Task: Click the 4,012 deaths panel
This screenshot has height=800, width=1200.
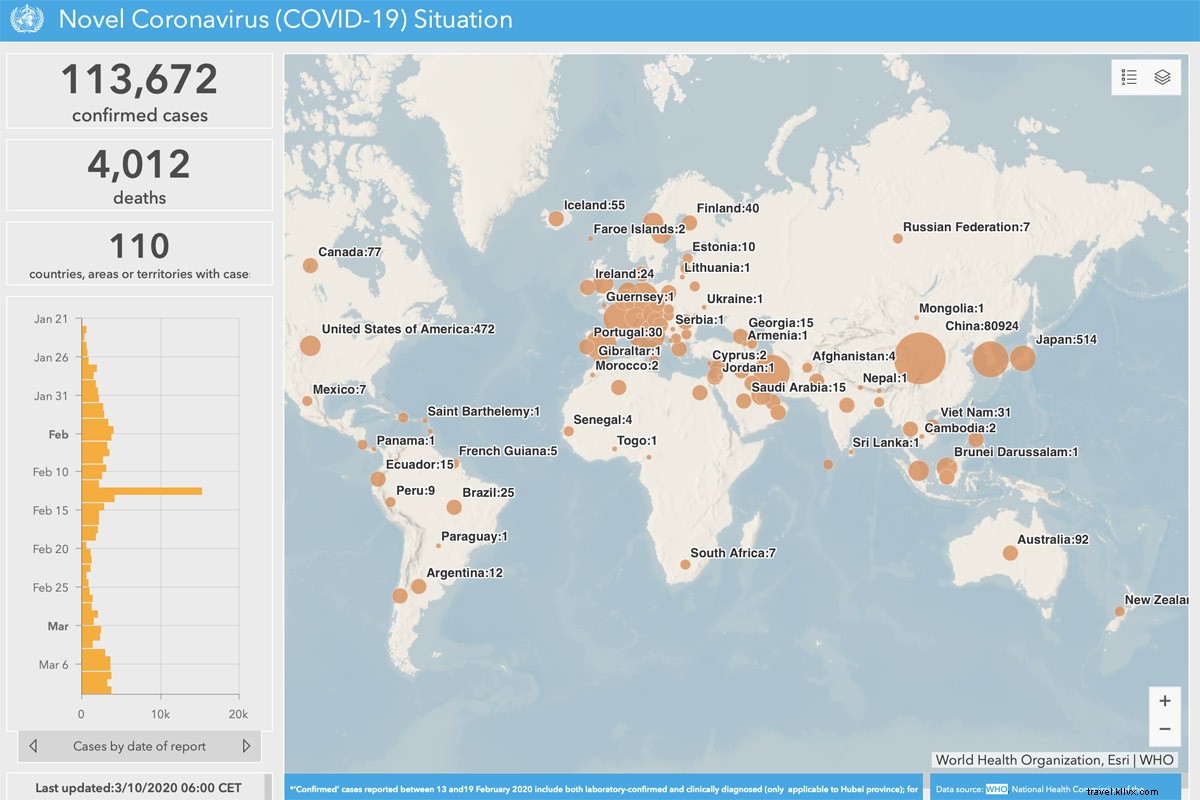Action: click(140, 175)
